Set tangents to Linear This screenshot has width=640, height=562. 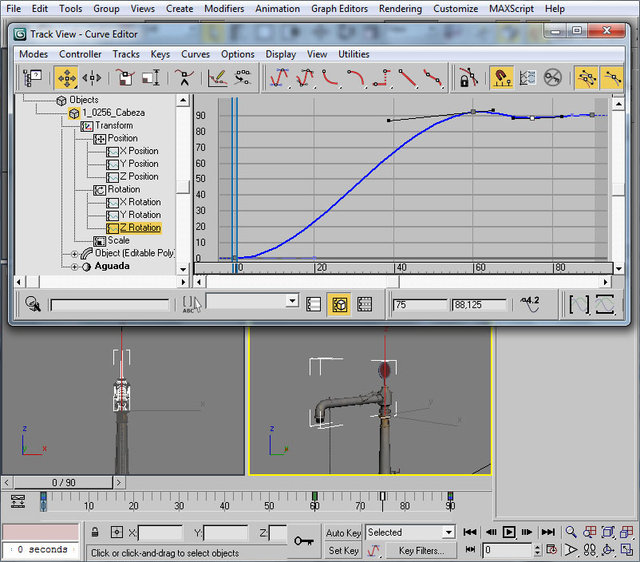click(406, 76)
